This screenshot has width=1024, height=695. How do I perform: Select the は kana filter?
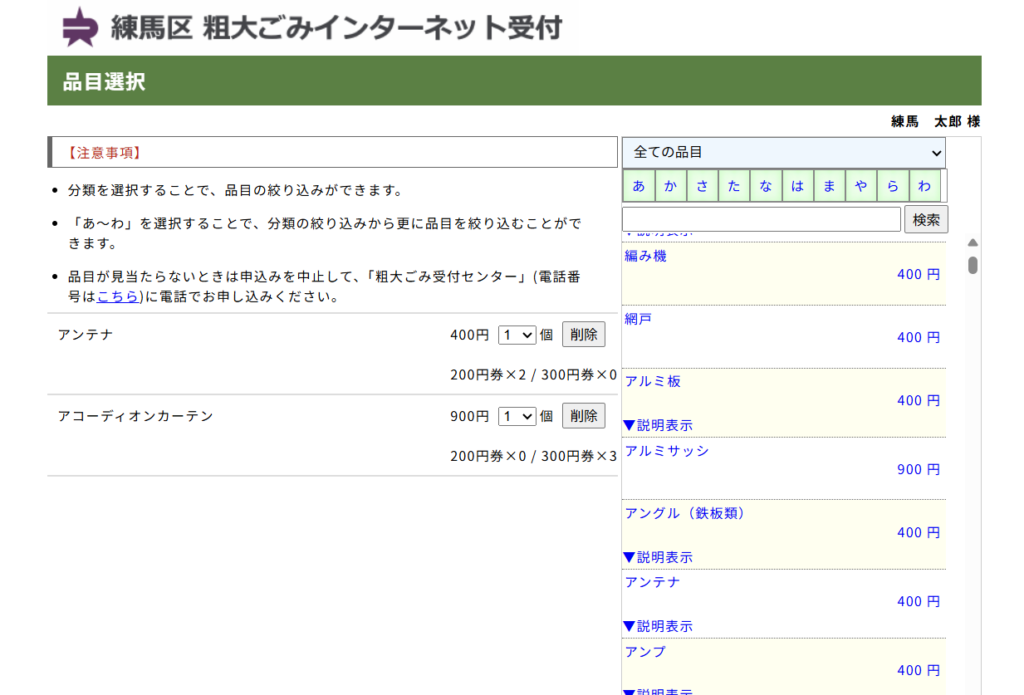(x=797, y=186)
